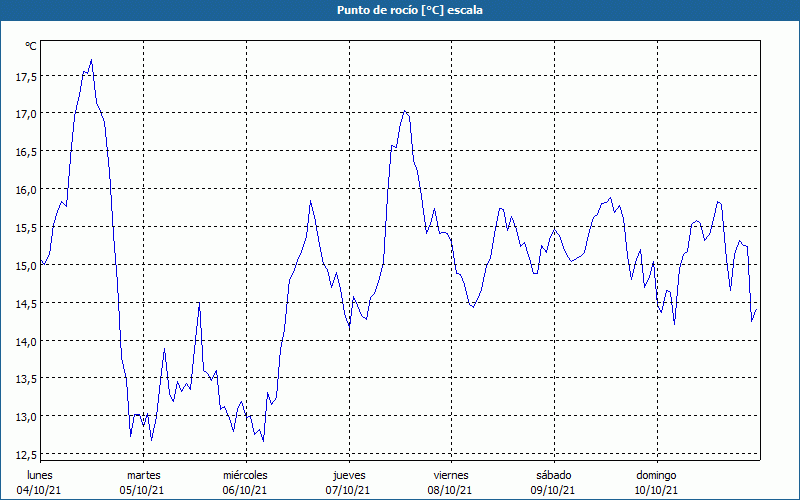Click the 13,5 y-axis label
The image size is (800, 500).
click(26, 379)
